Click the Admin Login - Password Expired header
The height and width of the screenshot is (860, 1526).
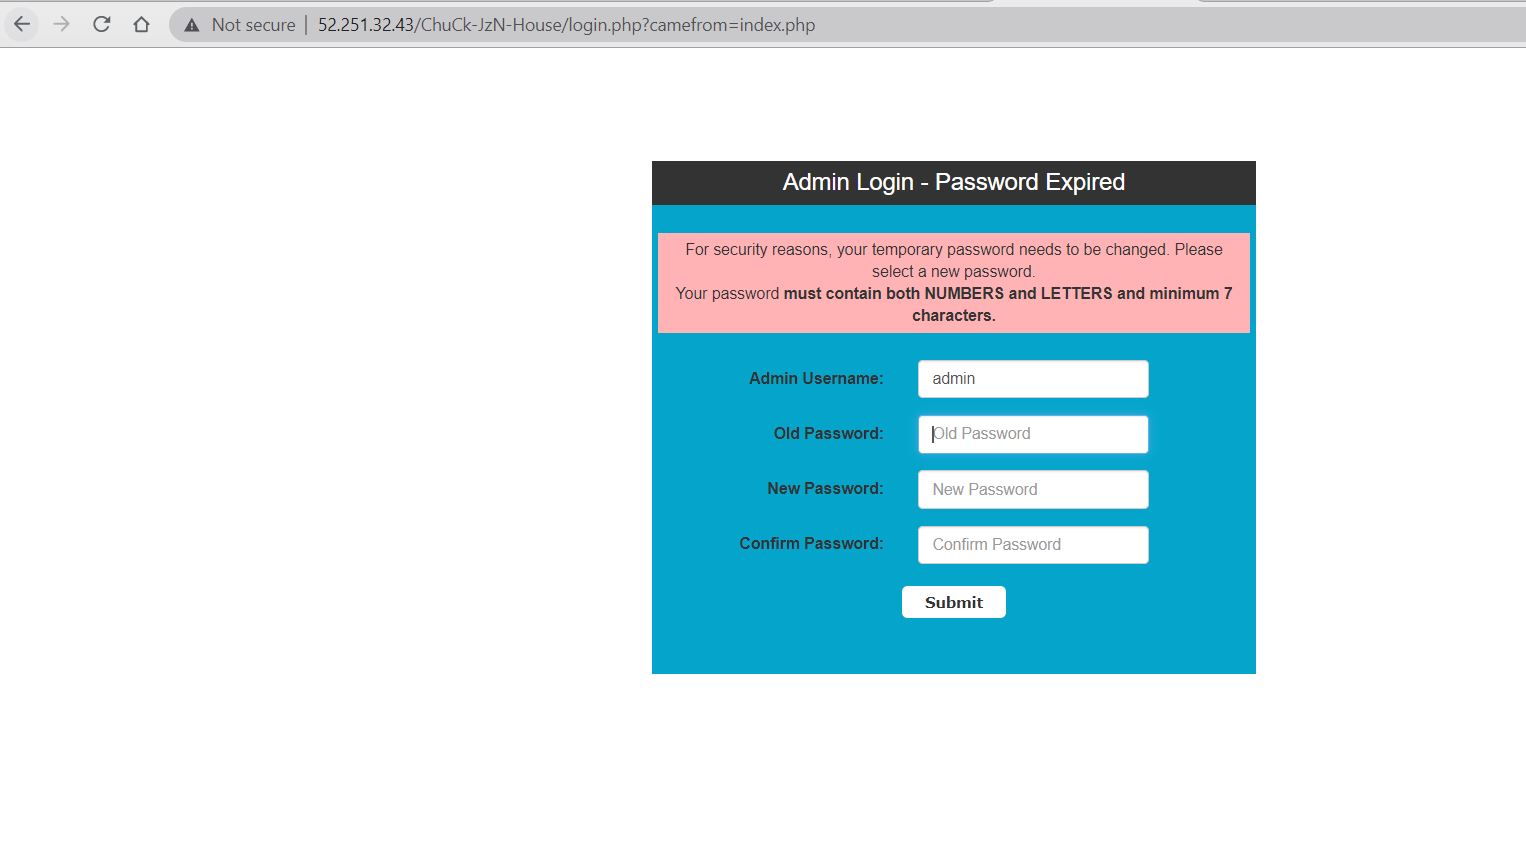(953, 182)
